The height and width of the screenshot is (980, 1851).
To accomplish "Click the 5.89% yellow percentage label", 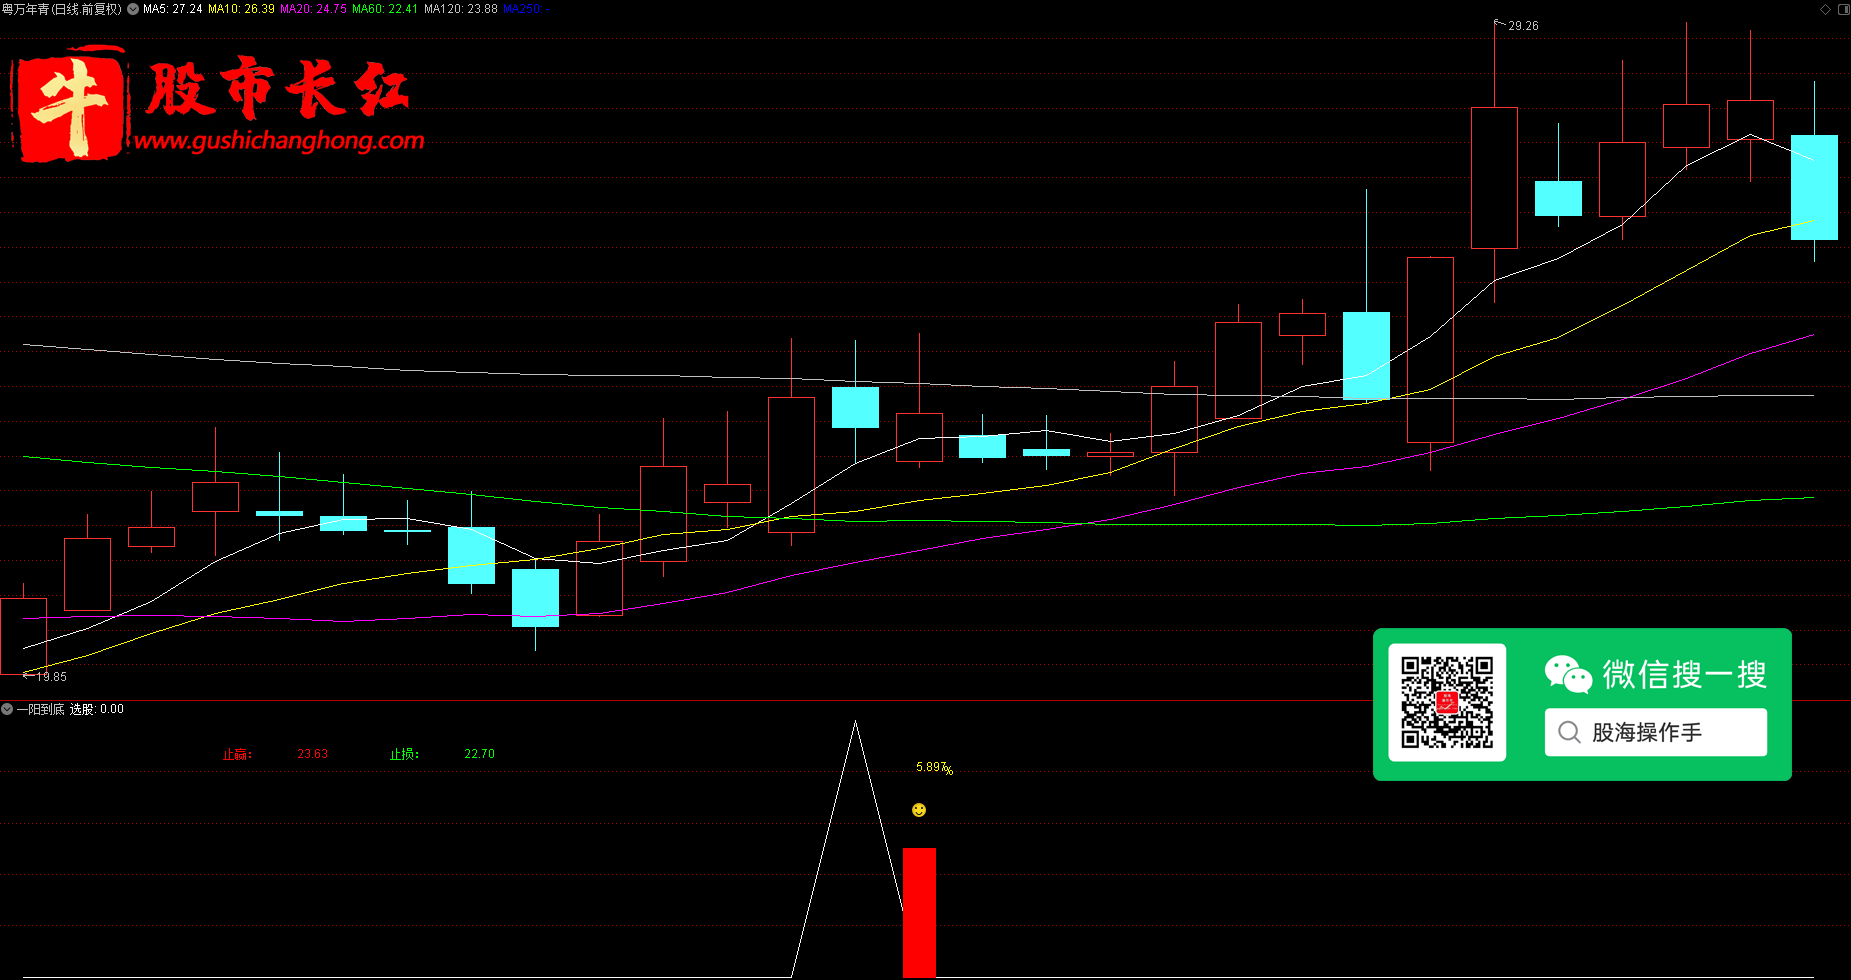I will coord(934,768).
